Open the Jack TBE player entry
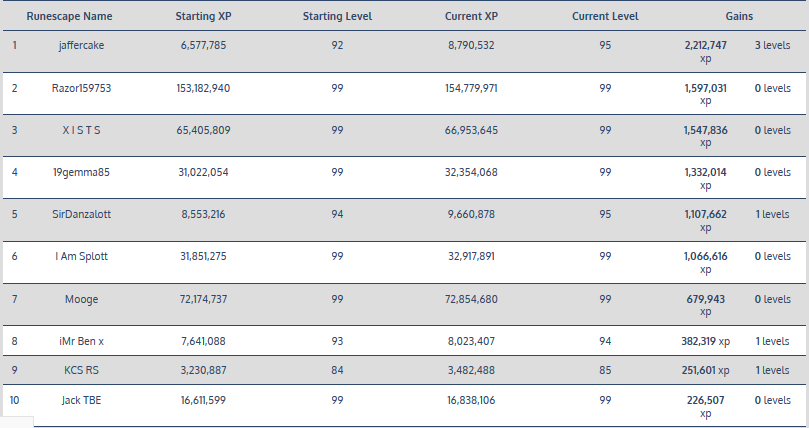 (81, 400)
